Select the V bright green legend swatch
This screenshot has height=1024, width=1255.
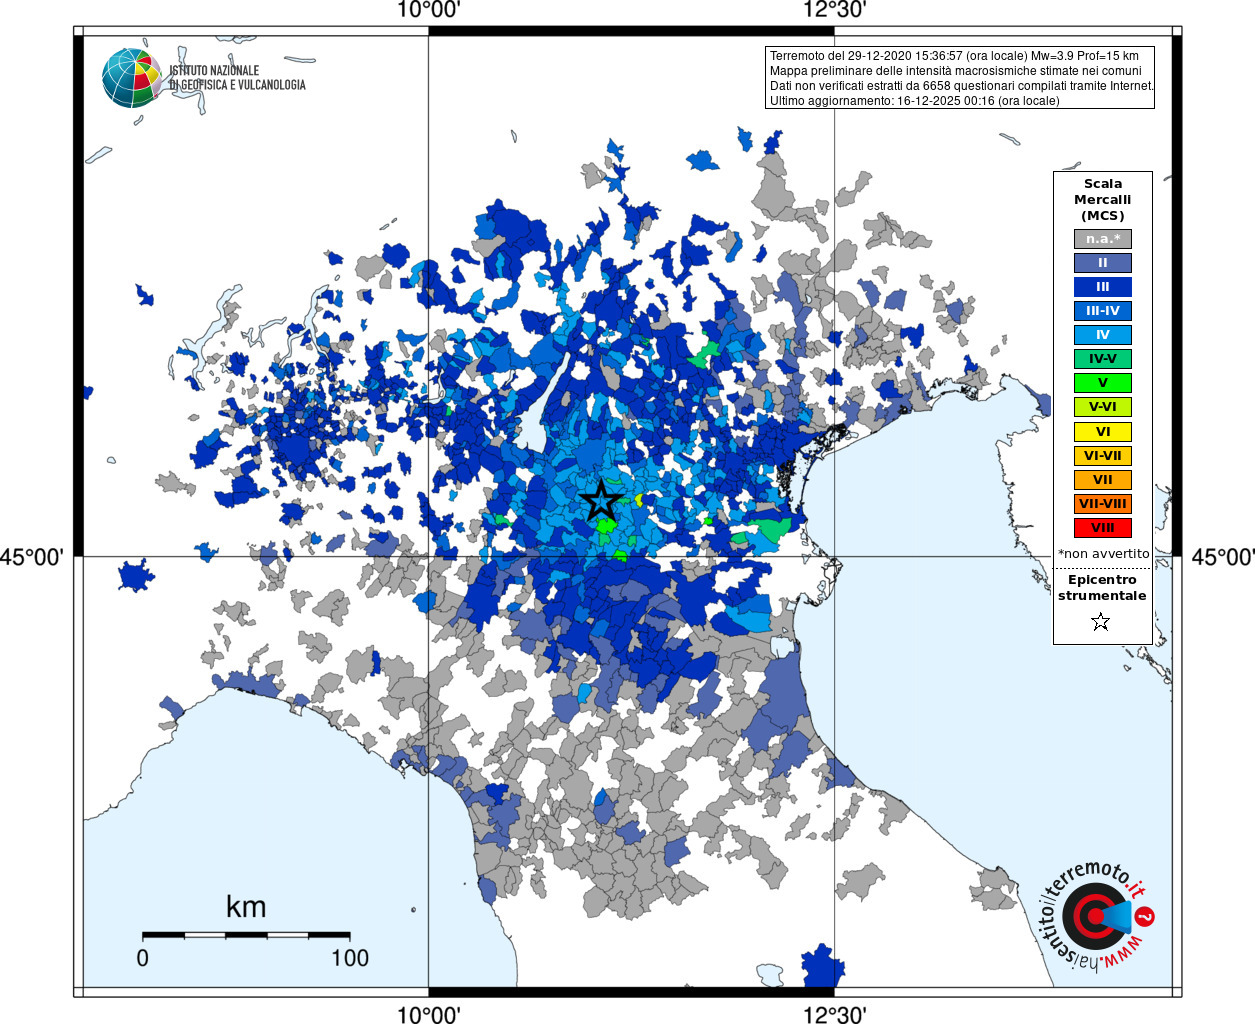1103,383
